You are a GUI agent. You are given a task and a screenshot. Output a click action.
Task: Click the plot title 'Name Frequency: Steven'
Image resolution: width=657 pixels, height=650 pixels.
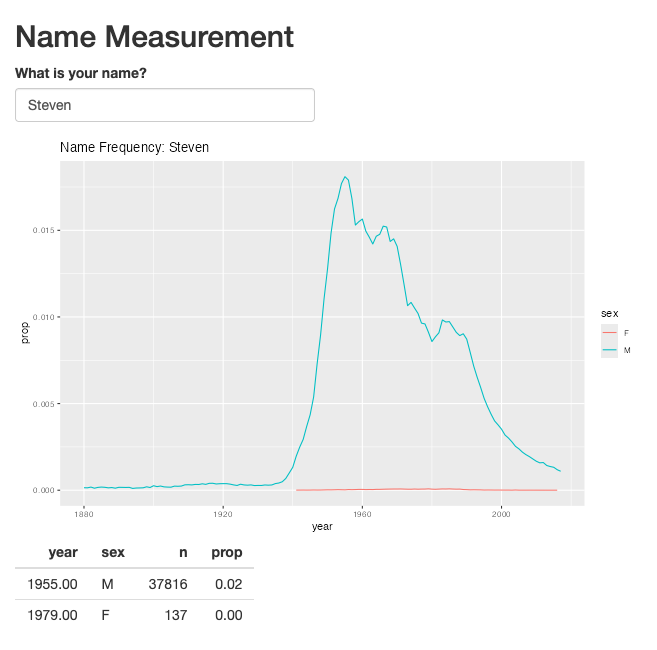point(135,148)
